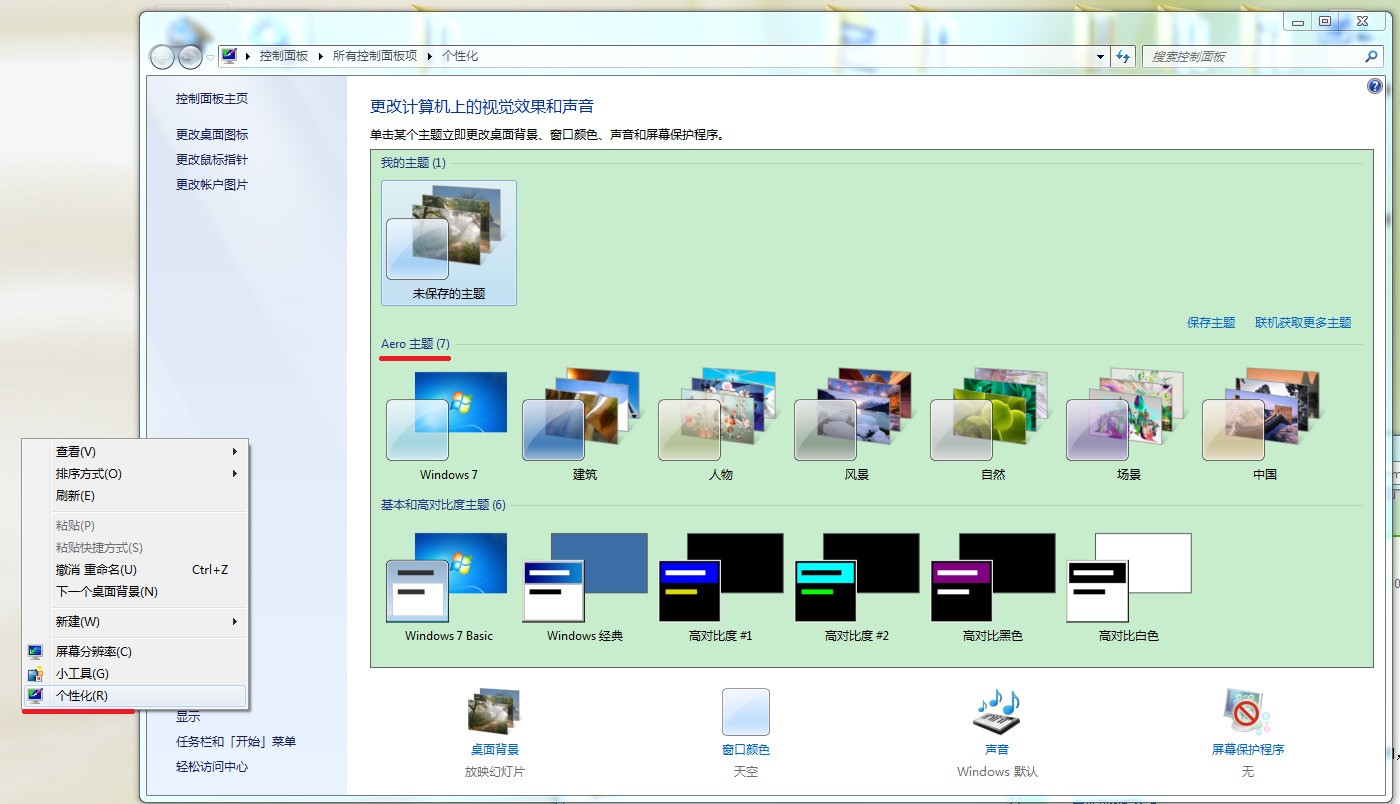This screenshot has height=804, width=1400.
Task: Click the 控制面板 breadcrumb segment
Action: click(284, 57)
